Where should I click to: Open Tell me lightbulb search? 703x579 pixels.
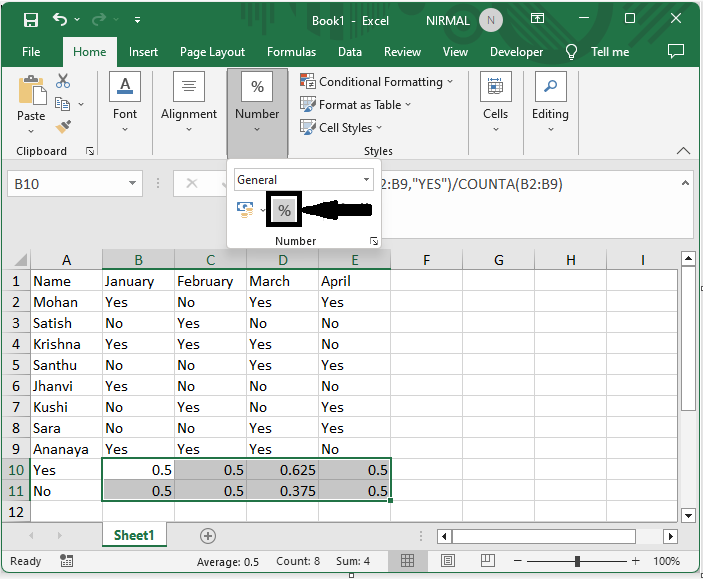572,52
